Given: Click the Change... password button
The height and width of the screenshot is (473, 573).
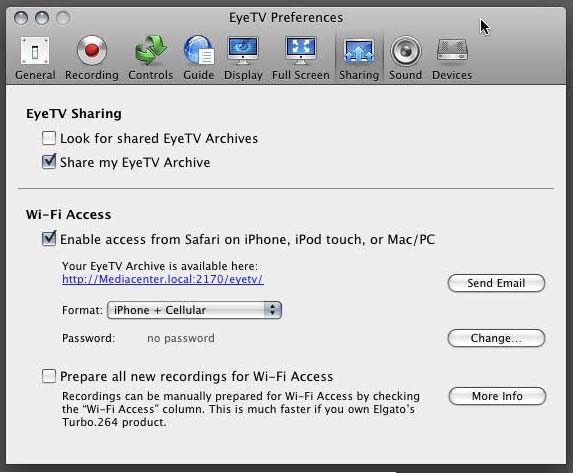Looking at the screenshot, I should click(496, 338).
